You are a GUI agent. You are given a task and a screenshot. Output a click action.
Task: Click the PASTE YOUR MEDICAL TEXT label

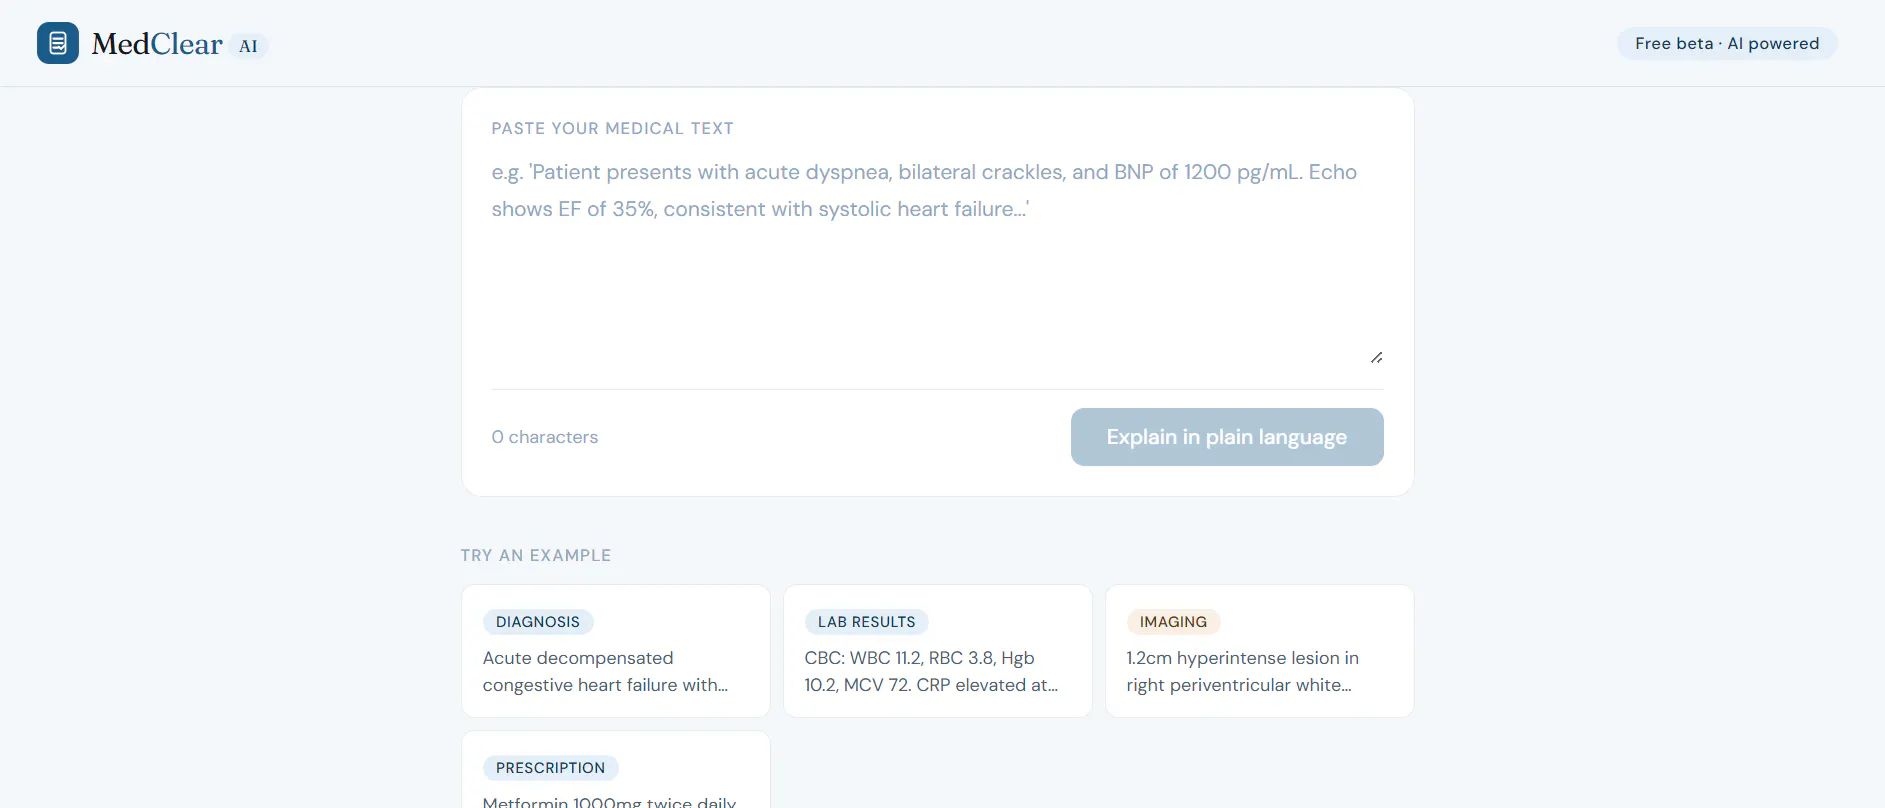613,128
